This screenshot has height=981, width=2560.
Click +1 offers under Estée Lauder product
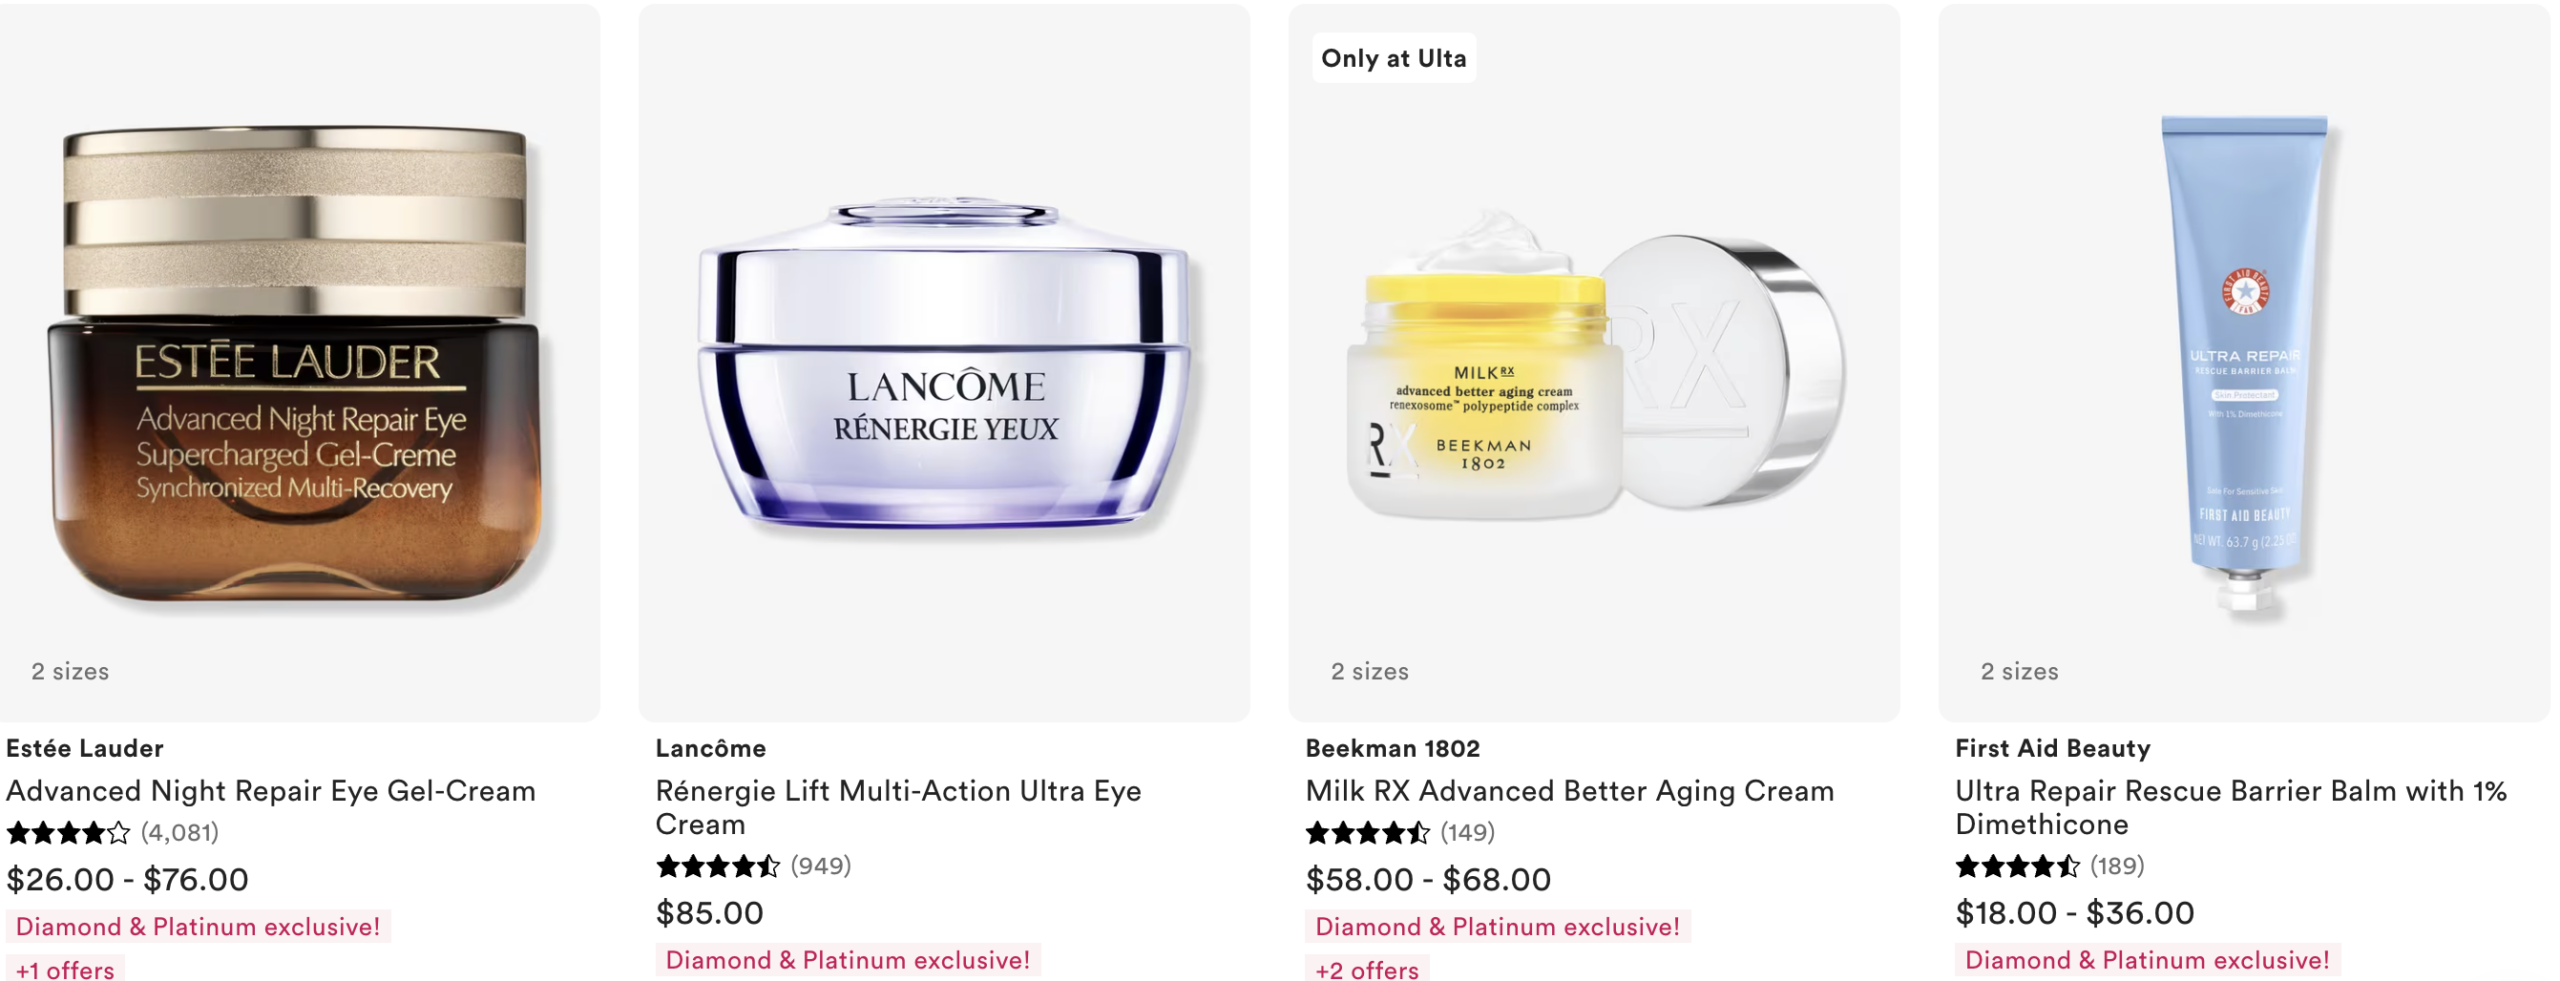click(65, 969)
